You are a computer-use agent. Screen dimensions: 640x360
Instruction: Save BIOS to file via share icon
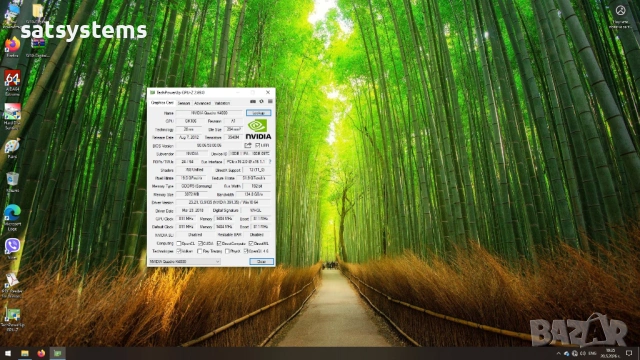(248, 145)
